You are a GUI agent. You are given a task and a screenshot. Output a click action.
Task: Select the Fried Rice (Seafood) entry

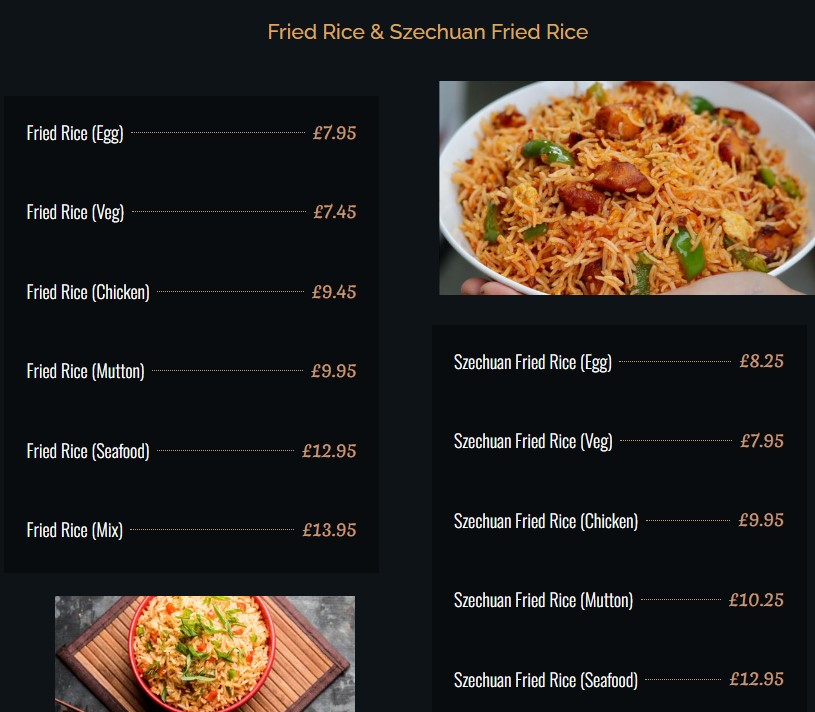pyautogui.click(x=88, y=451)
